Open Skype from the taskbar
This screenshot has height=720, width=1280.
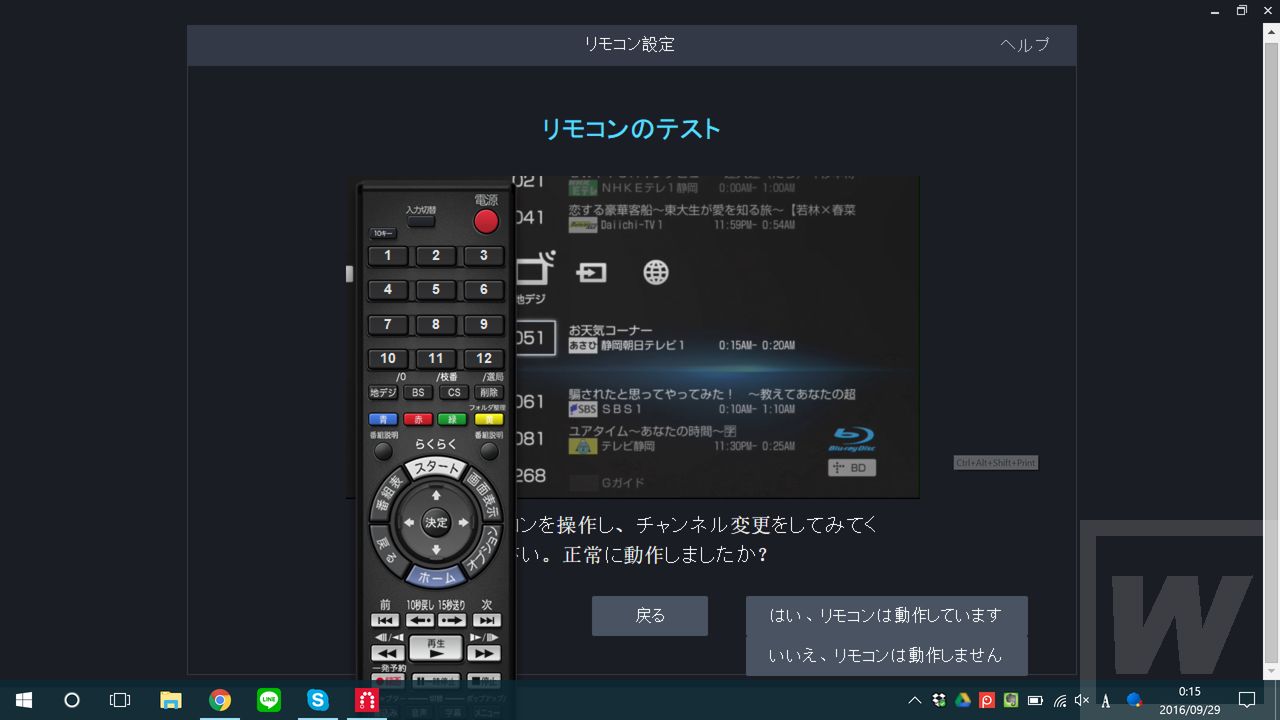click(x=318, y=701)
